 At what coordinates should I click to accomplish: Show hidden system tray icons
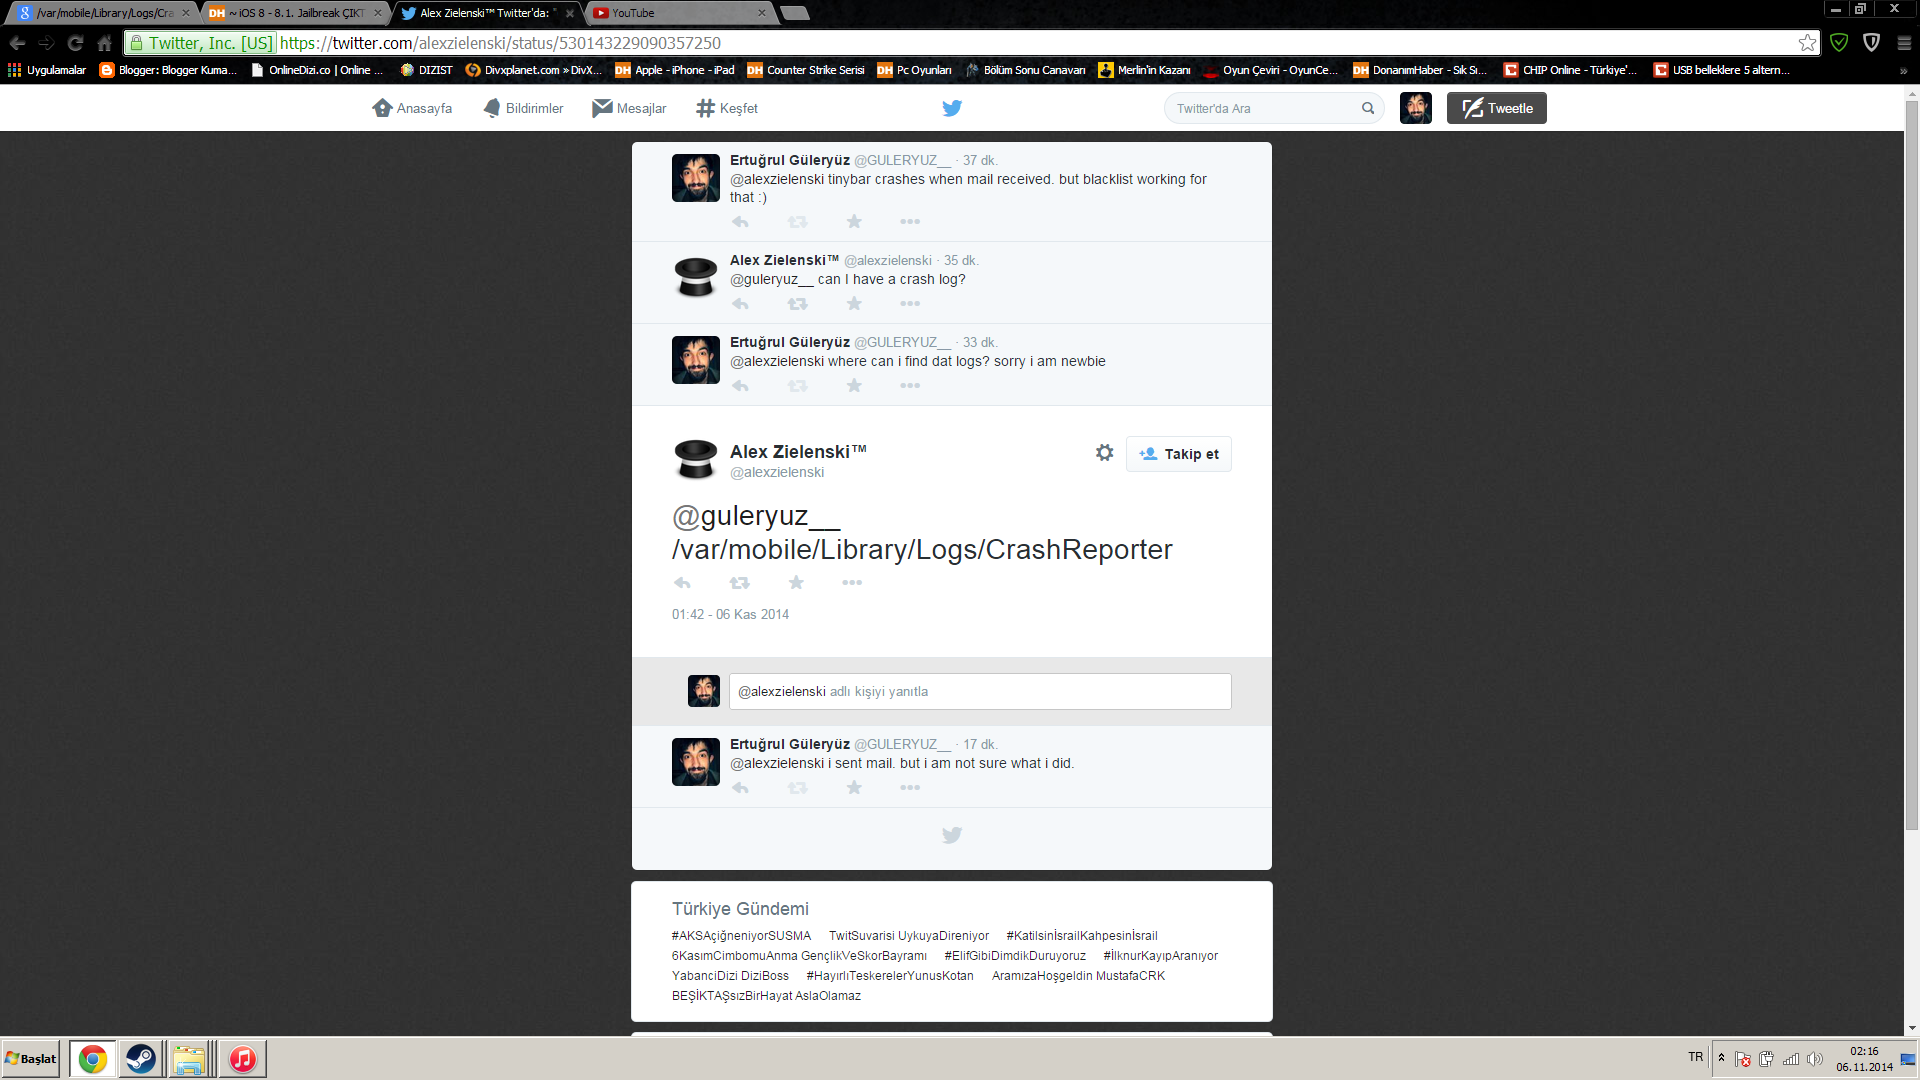1721,1057
